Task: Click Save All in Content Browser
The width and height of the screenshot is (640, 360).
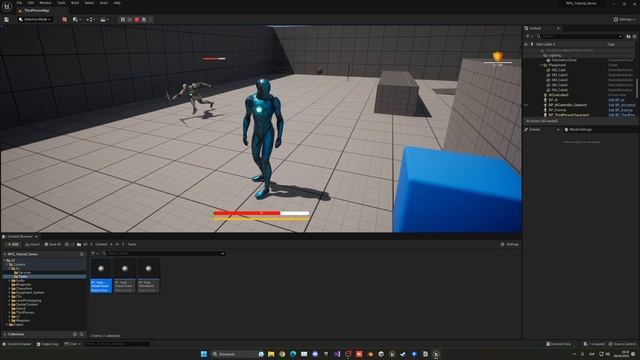Action: coord(53,244)
